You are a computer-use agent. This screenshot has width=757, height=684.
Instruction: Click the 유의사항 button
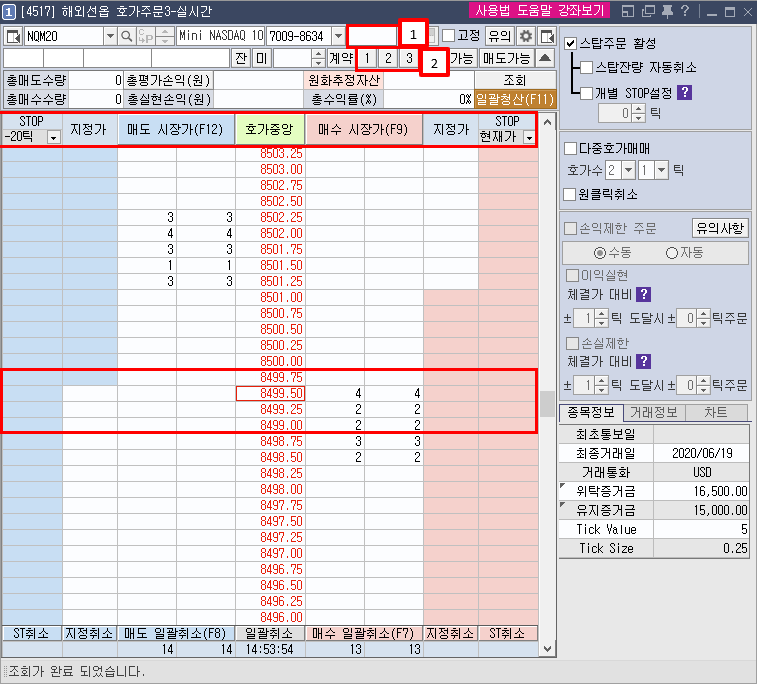(720, 228)
